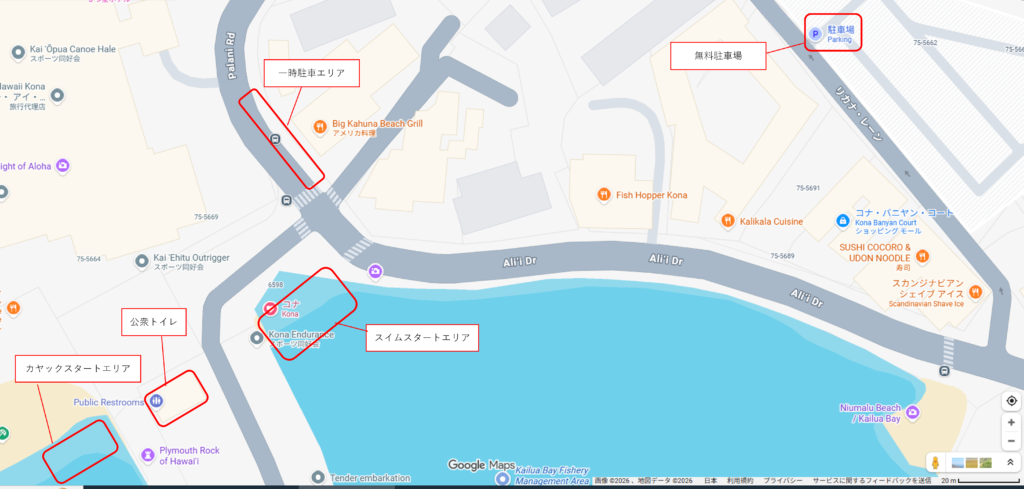Open Niumalu Beach camera pin
This screenshot has height=489, width=1024.
click(x=913, y=412)
